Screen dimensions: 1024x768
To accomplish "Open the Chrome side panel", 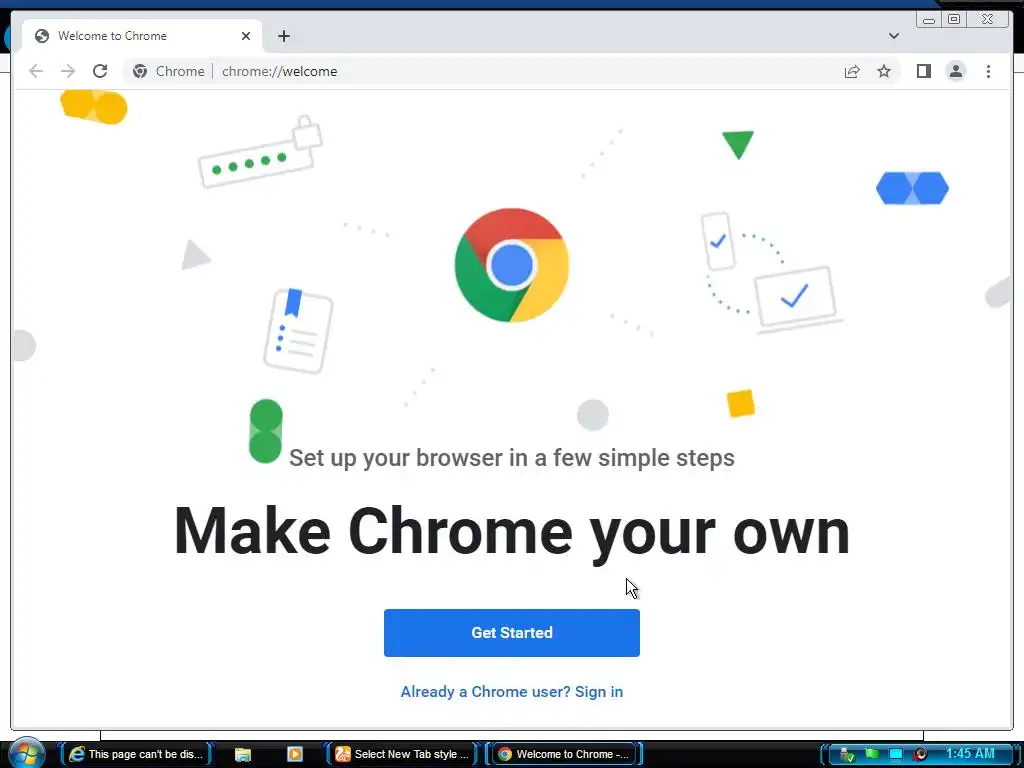I will (x=923, y=71).
